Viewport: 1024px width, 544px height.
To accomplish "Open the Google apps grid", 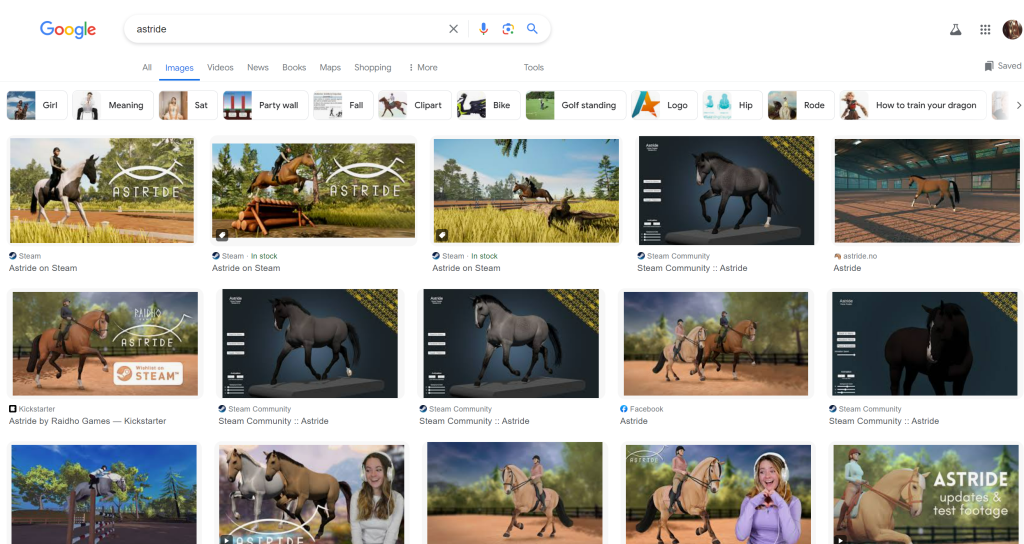I will [985, 30].
